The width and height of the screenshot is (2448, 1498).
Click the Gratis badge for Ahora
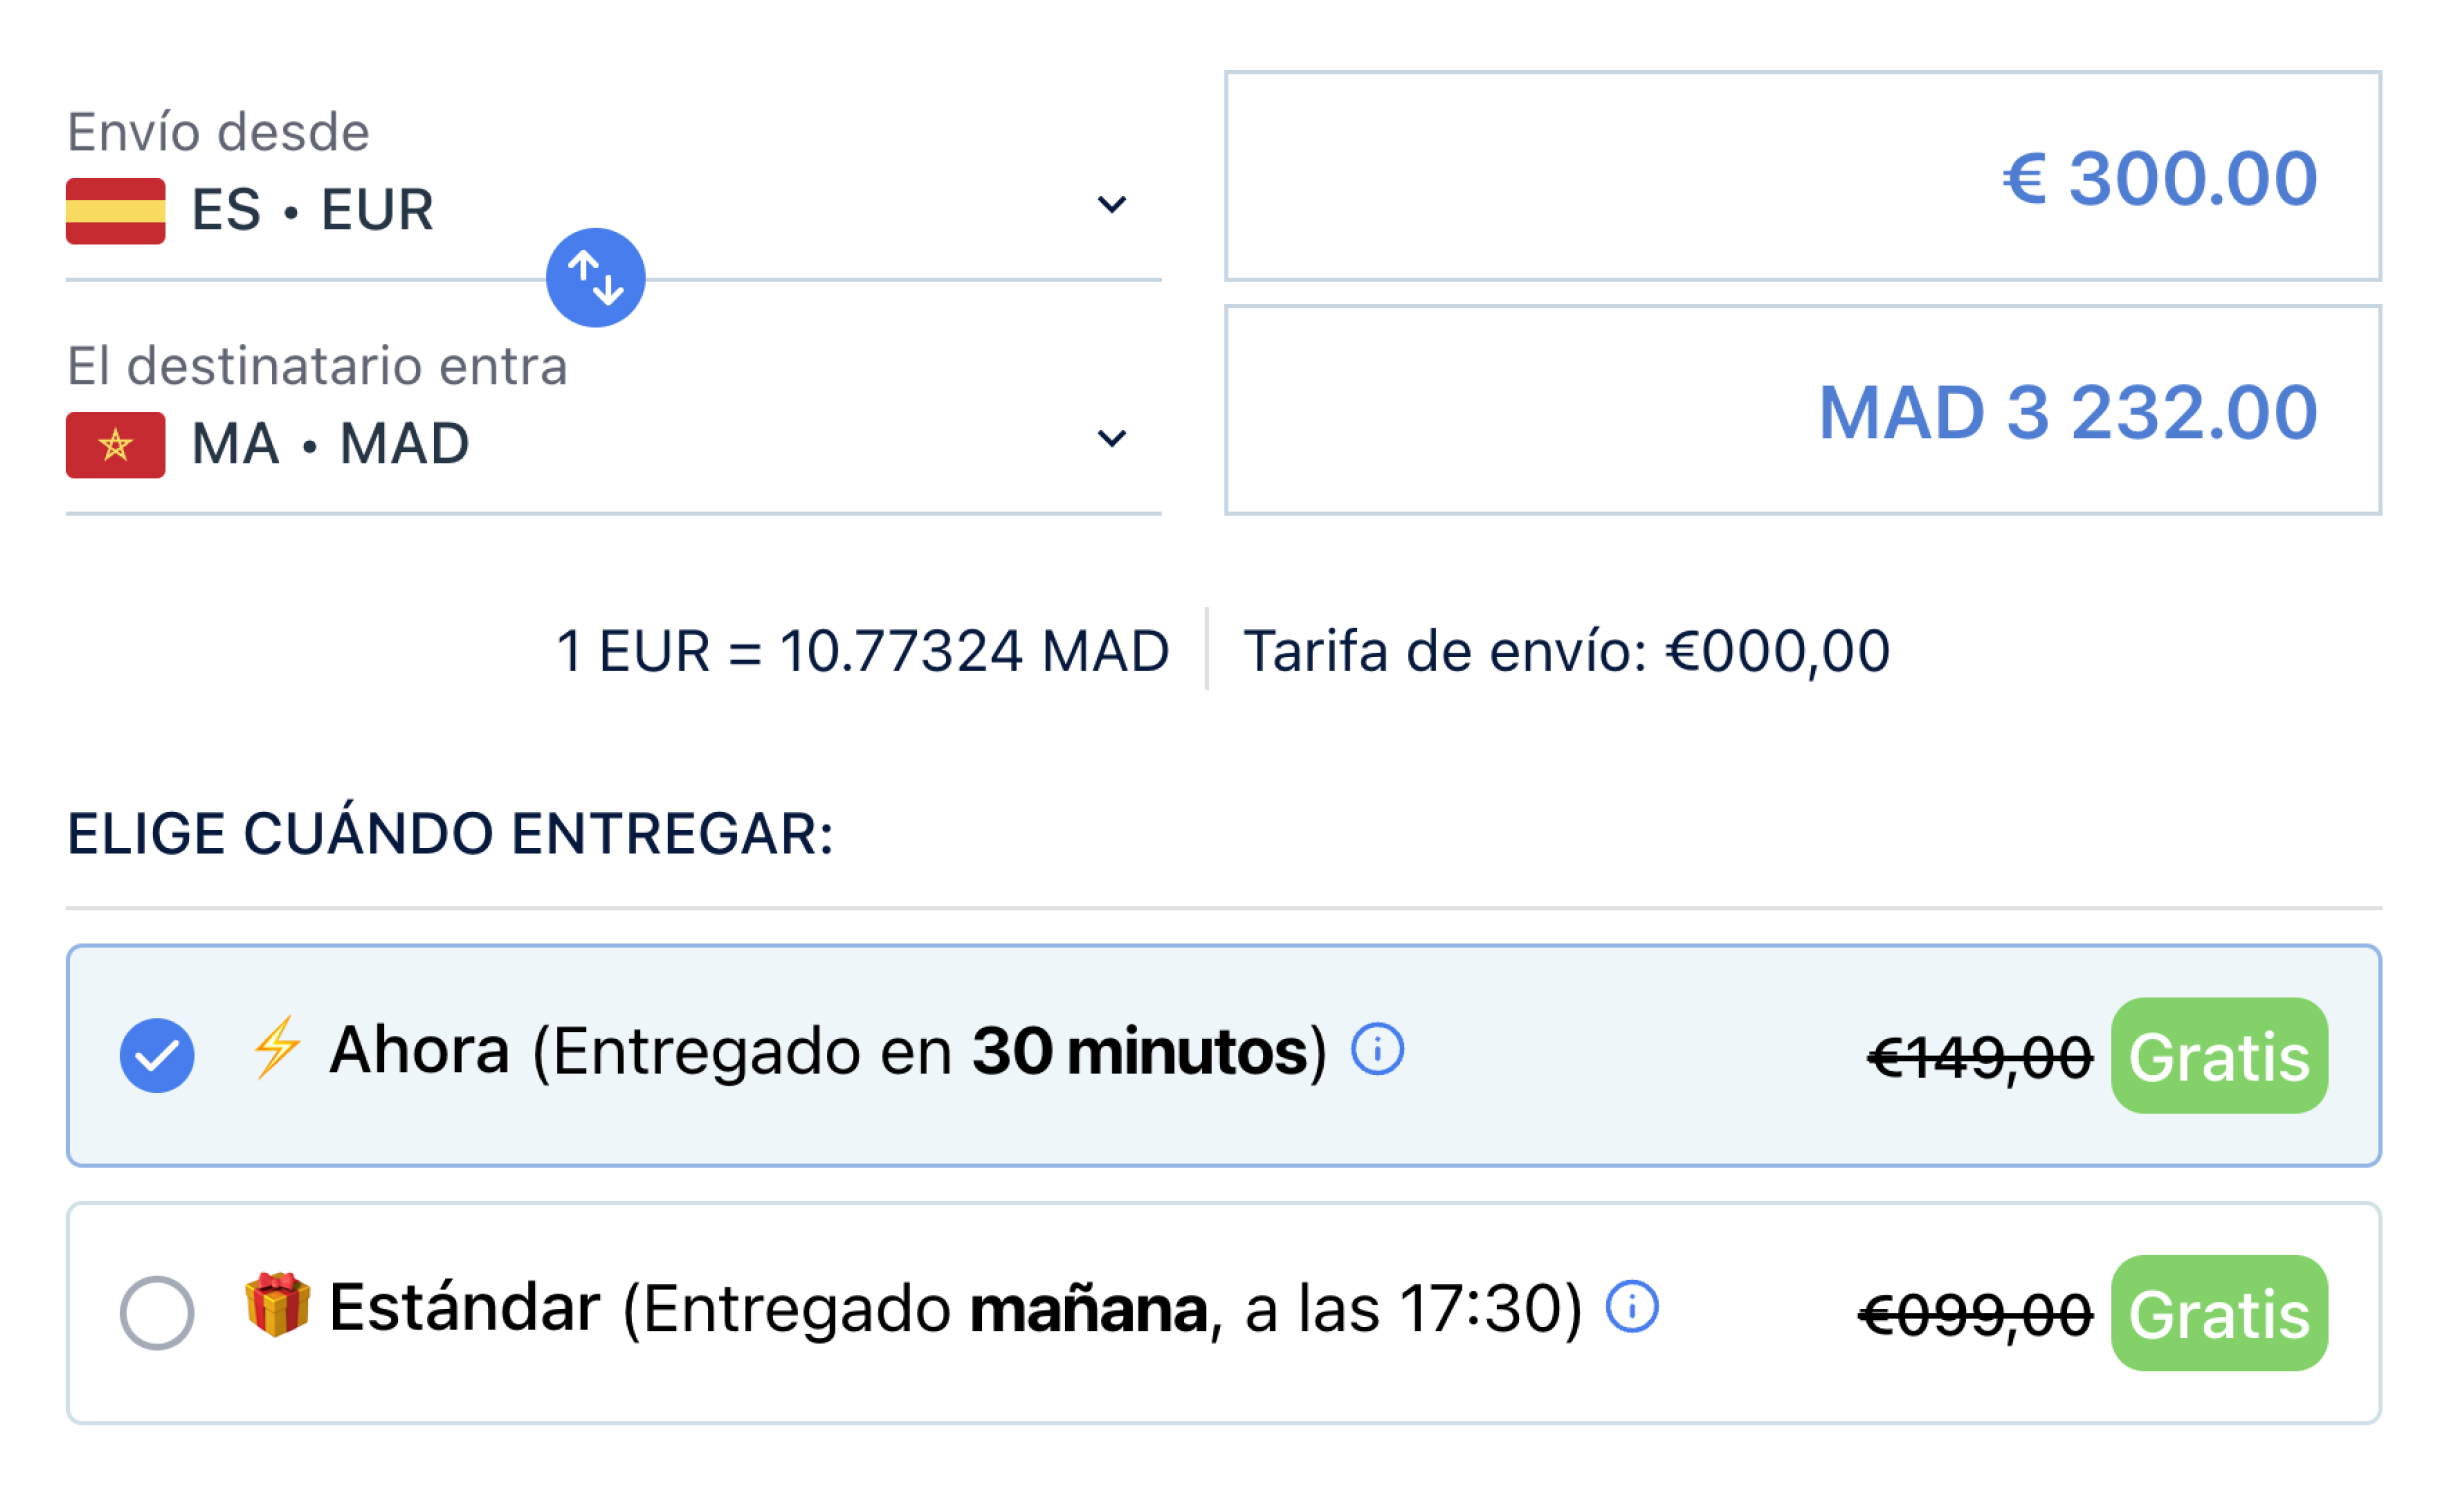coord(2218,1055)
